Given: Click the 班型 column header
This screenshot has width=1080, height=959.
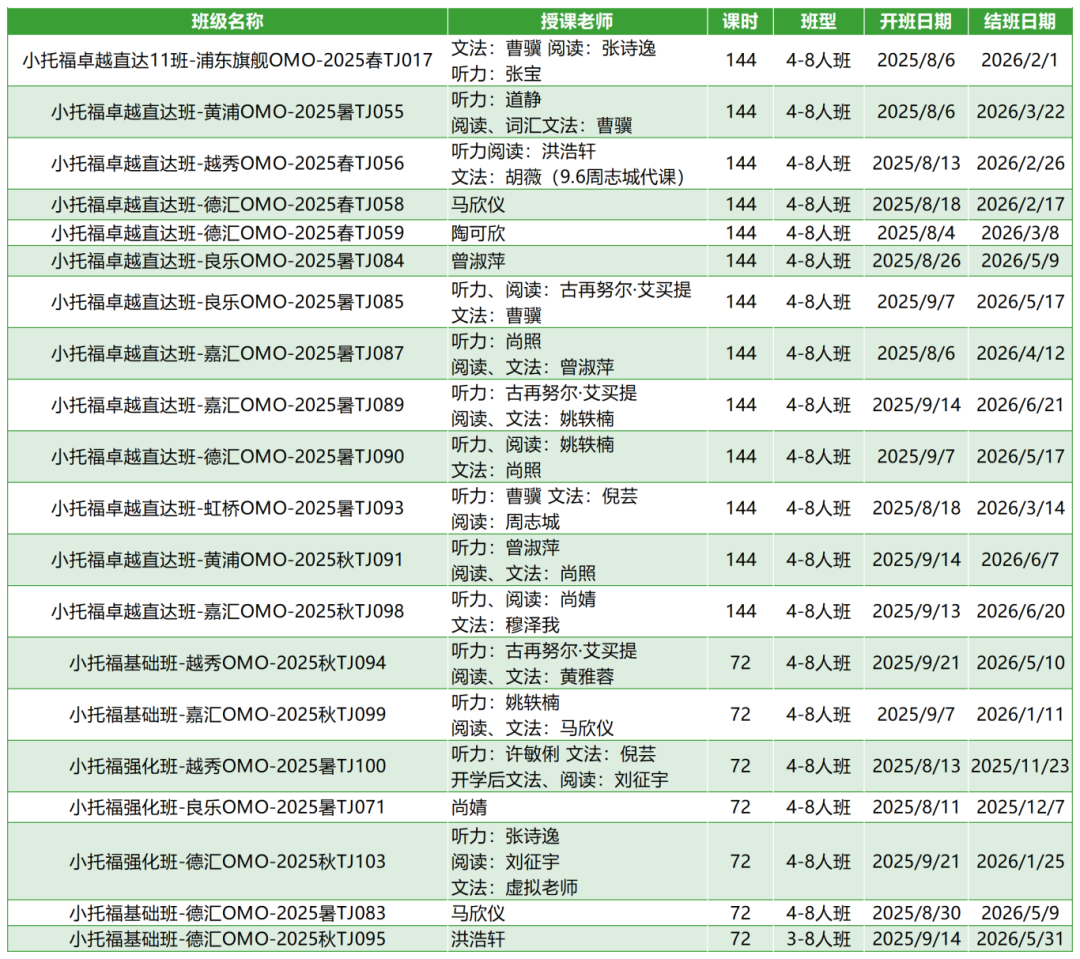Looking at the screenshot, I should [818, 21].
